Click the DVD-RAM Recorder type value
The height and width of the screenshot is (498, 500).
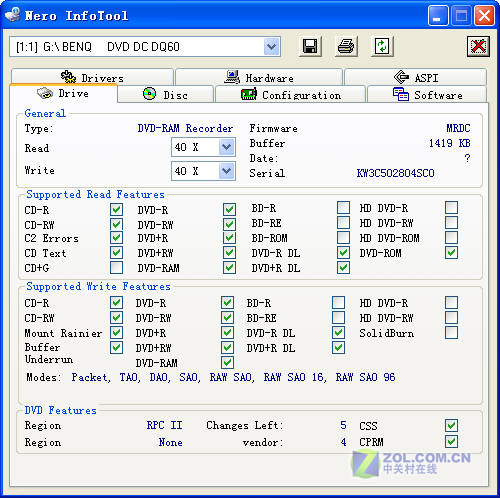point(185,128)
